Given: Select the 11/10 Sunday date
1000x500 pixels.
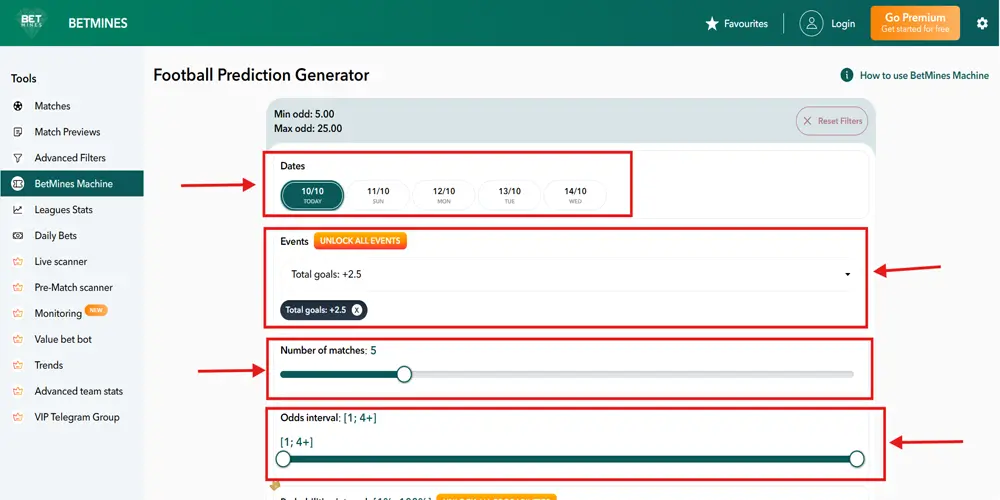Looking at the screenshot, I should (x=378, y=195).
